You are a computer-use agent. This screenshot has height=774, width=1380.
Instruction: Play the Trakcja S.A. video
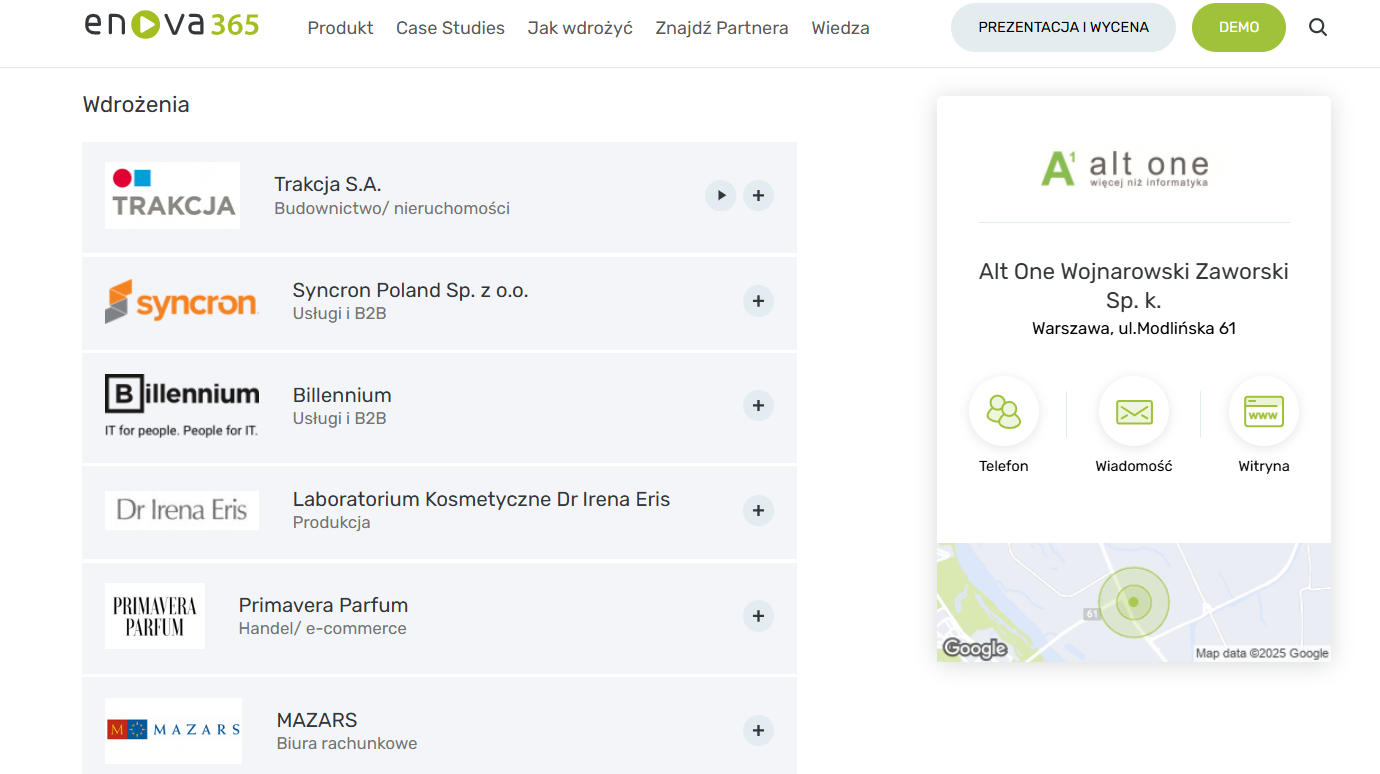tap(720, 195)
